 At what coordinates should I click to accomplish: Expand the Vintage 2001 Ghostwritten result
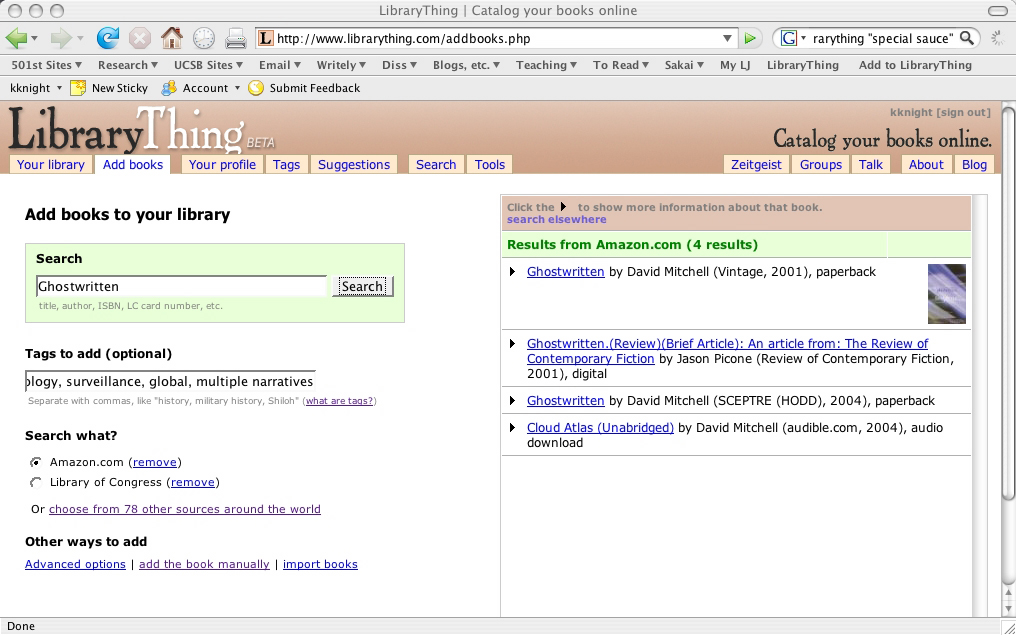tap(513, 272)
